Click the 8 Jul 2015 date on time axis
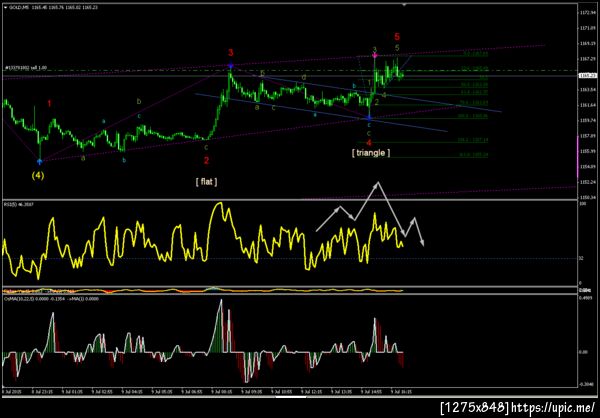600x418 pixels. tap(11, 392)
